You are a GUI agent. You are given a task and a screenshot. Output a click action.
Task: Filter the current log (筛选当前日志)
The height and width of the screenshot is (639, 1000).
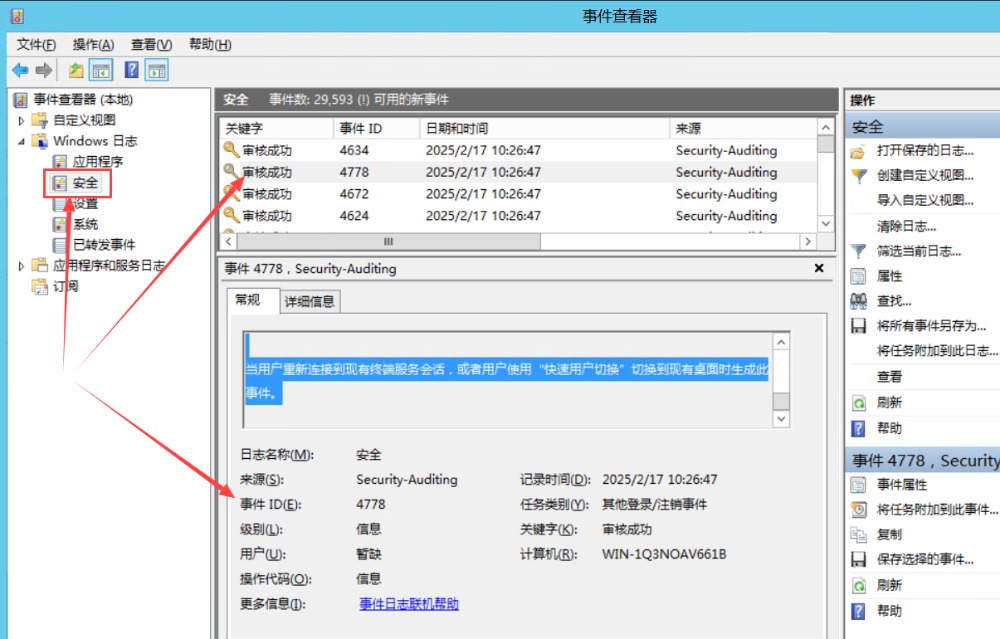[918, 251]
